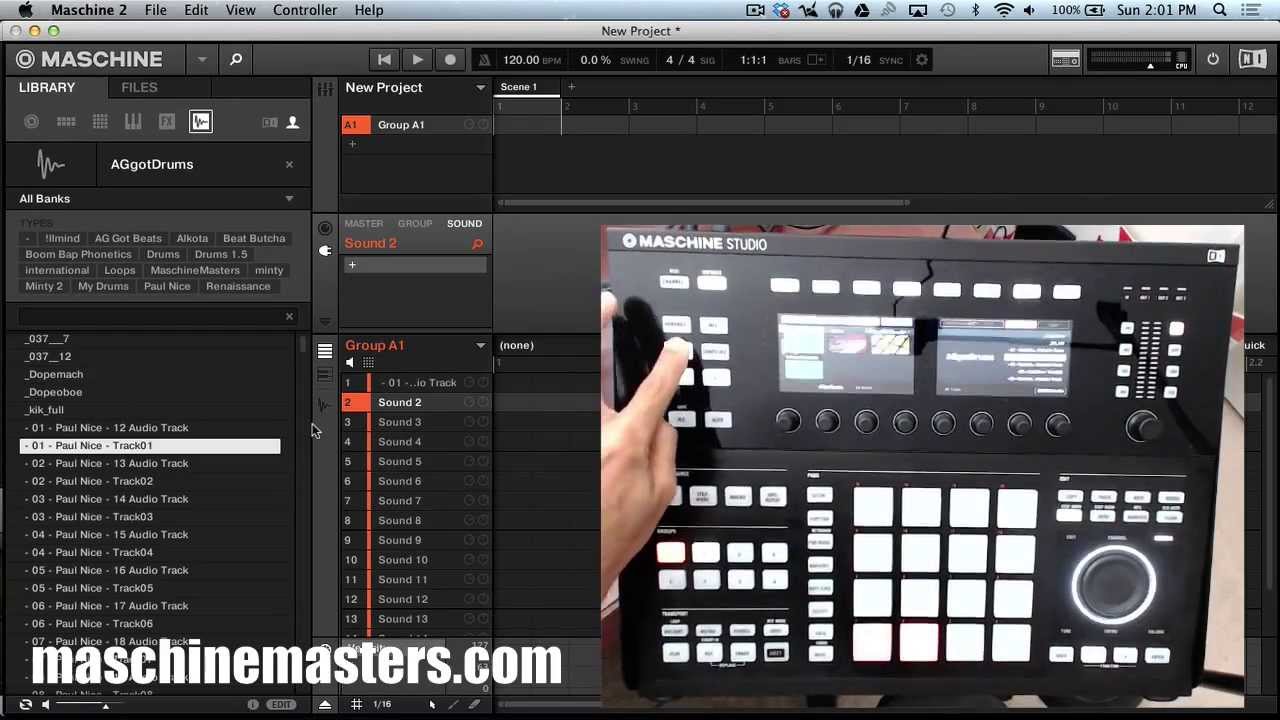Toggle the metronome
The width and height of the screenshot is (1280, 720).
484,60
